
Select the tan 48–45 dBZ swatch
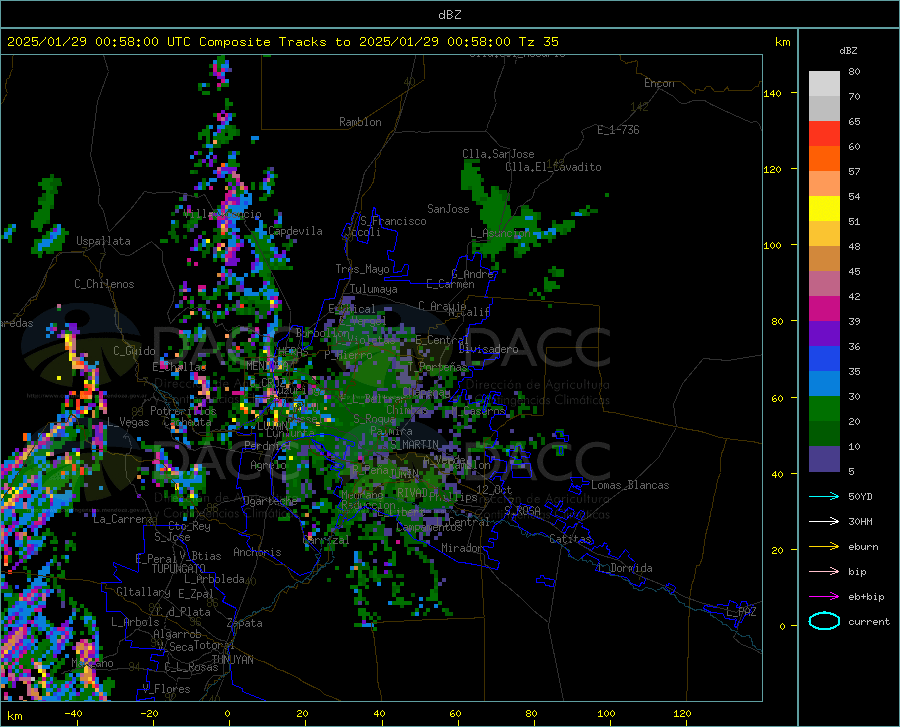(x=824, y=259)
